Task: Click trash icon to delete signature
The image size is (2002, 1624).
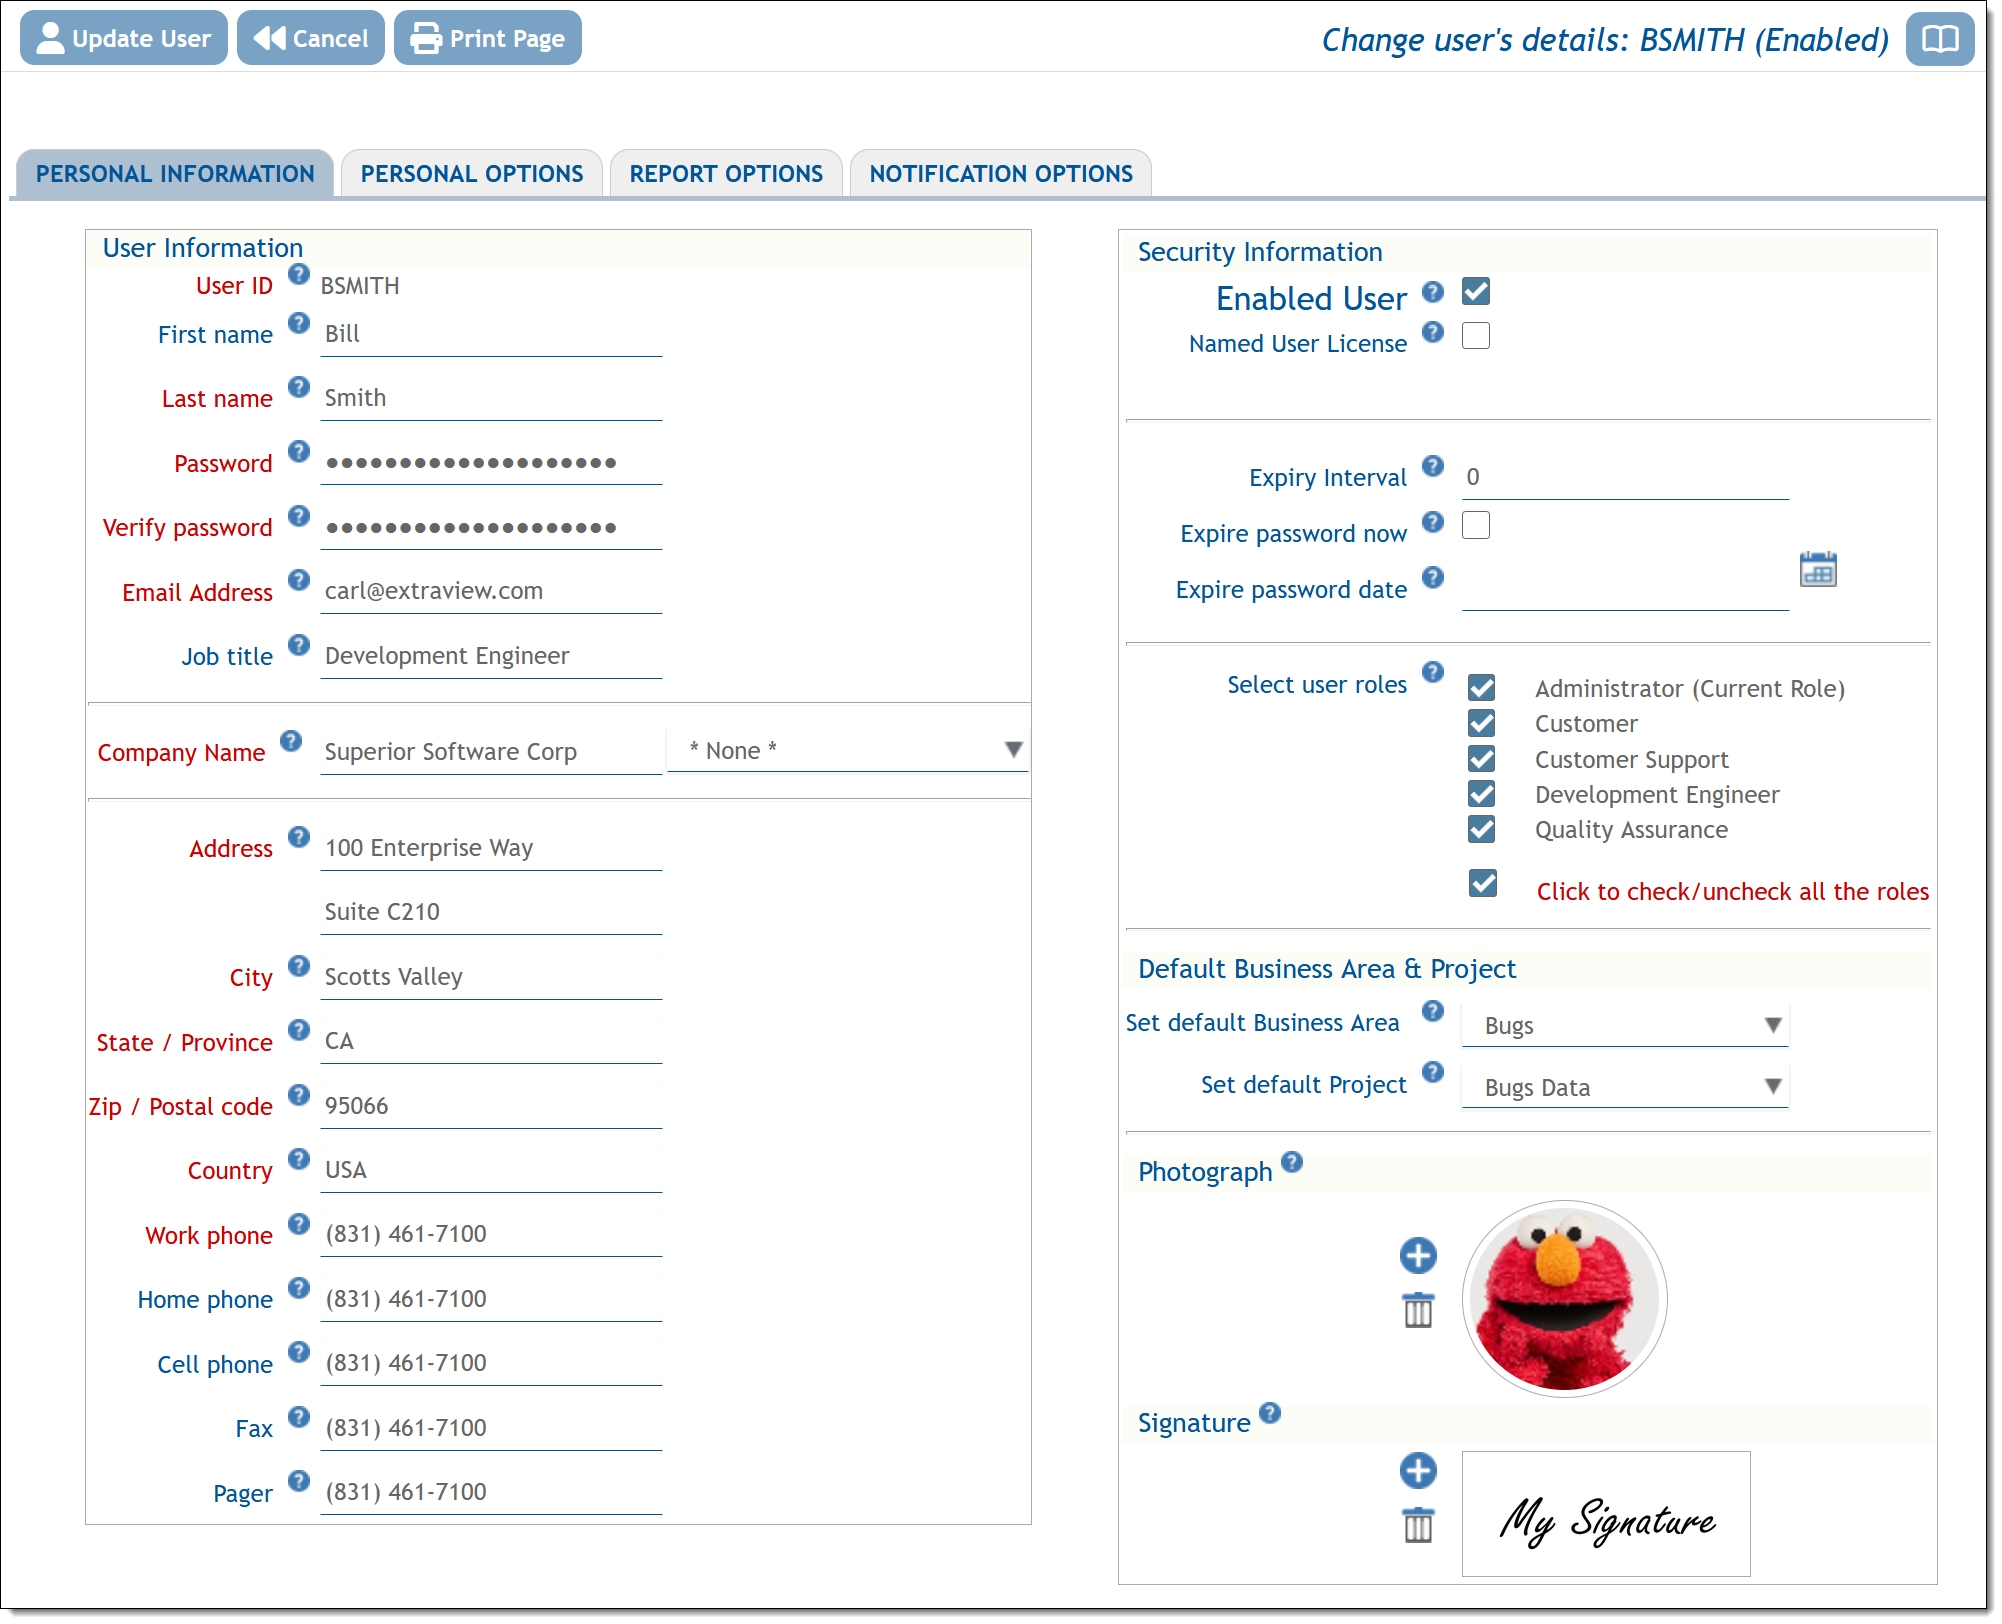Action: [1418, 1525]
